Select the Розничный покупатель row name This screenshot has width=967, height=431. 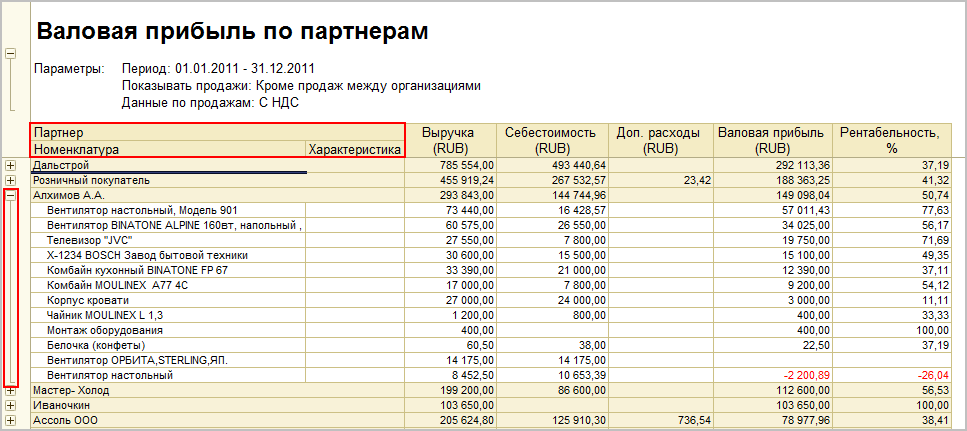91,180
